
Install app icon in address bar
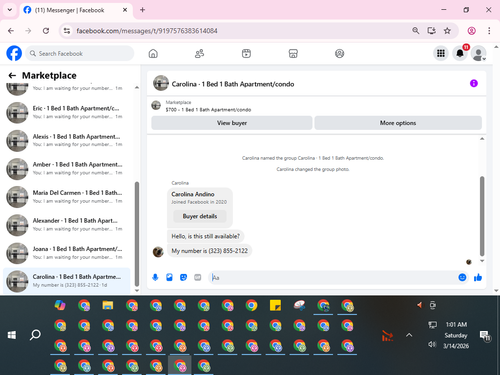(432, 31)
